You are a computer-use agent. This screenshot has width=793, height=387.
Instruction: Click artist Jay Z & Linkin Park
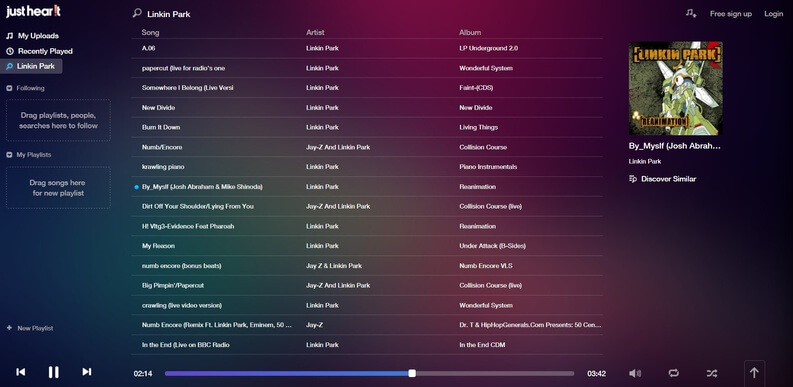(x=334, y=266)
